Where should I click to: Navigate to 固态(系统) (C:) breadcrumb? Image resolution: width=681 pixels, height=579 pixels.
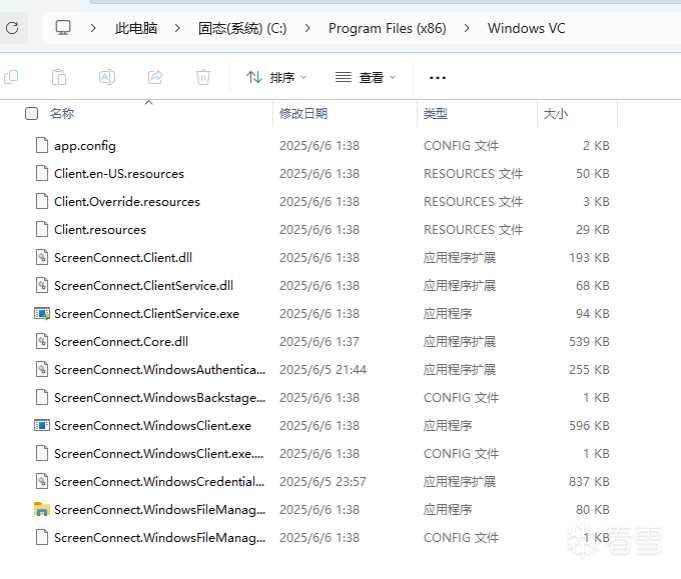(242, 28)
